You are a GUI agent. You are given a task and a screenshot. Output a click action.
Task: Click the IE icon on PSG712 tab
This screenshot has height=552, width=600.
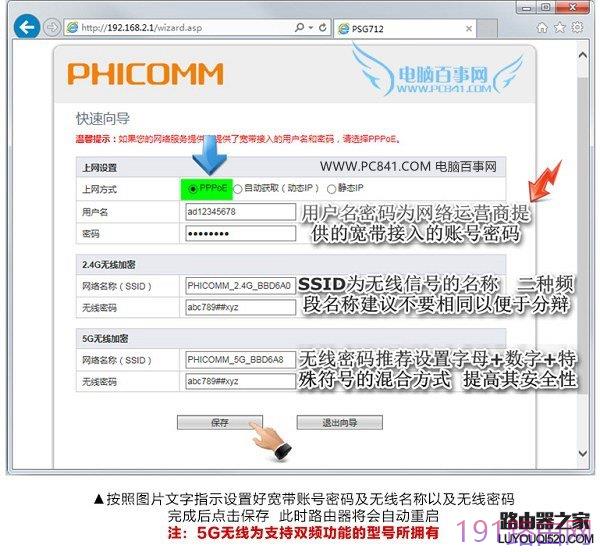click(343, 29)
